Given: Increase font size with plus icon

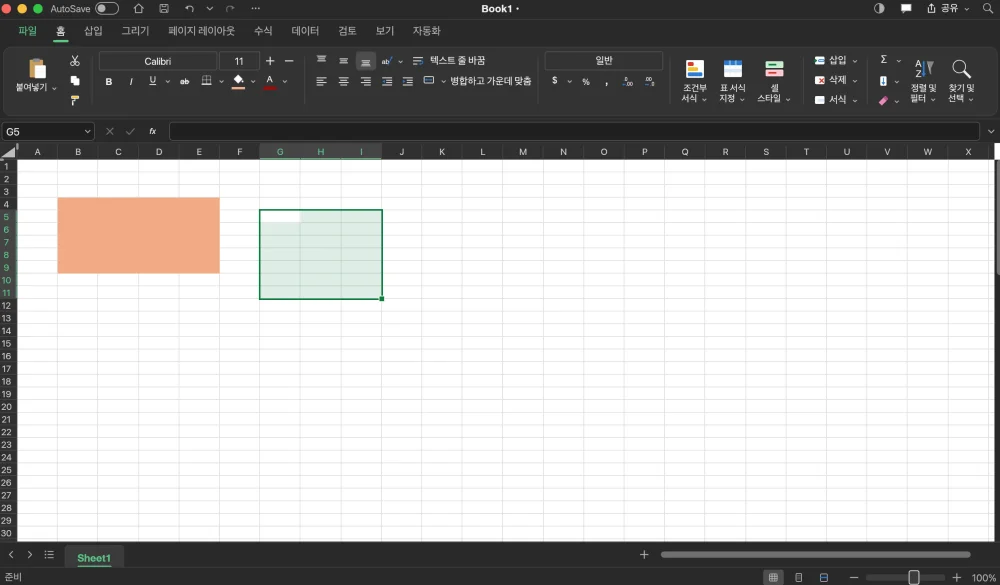Looking at the screenshot, I should pos(270,61).
